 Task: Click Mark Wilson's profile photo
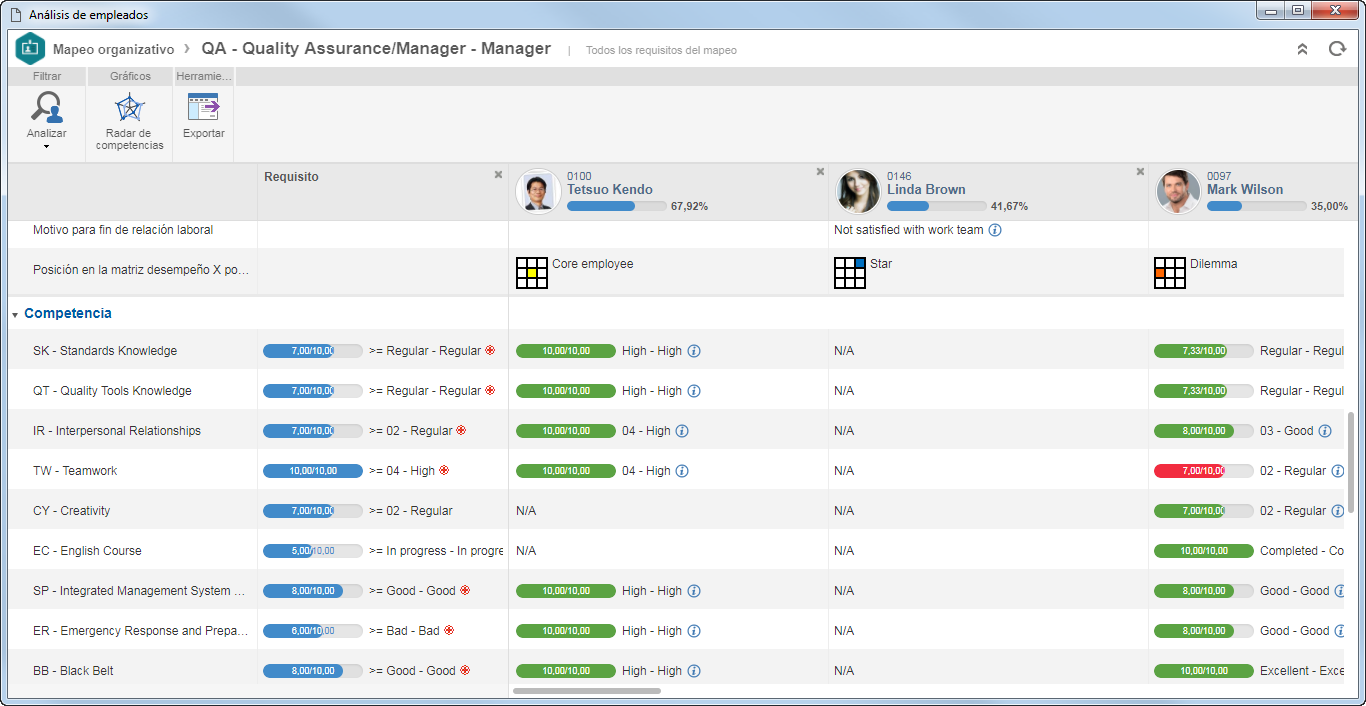[x=1178, y=191]
